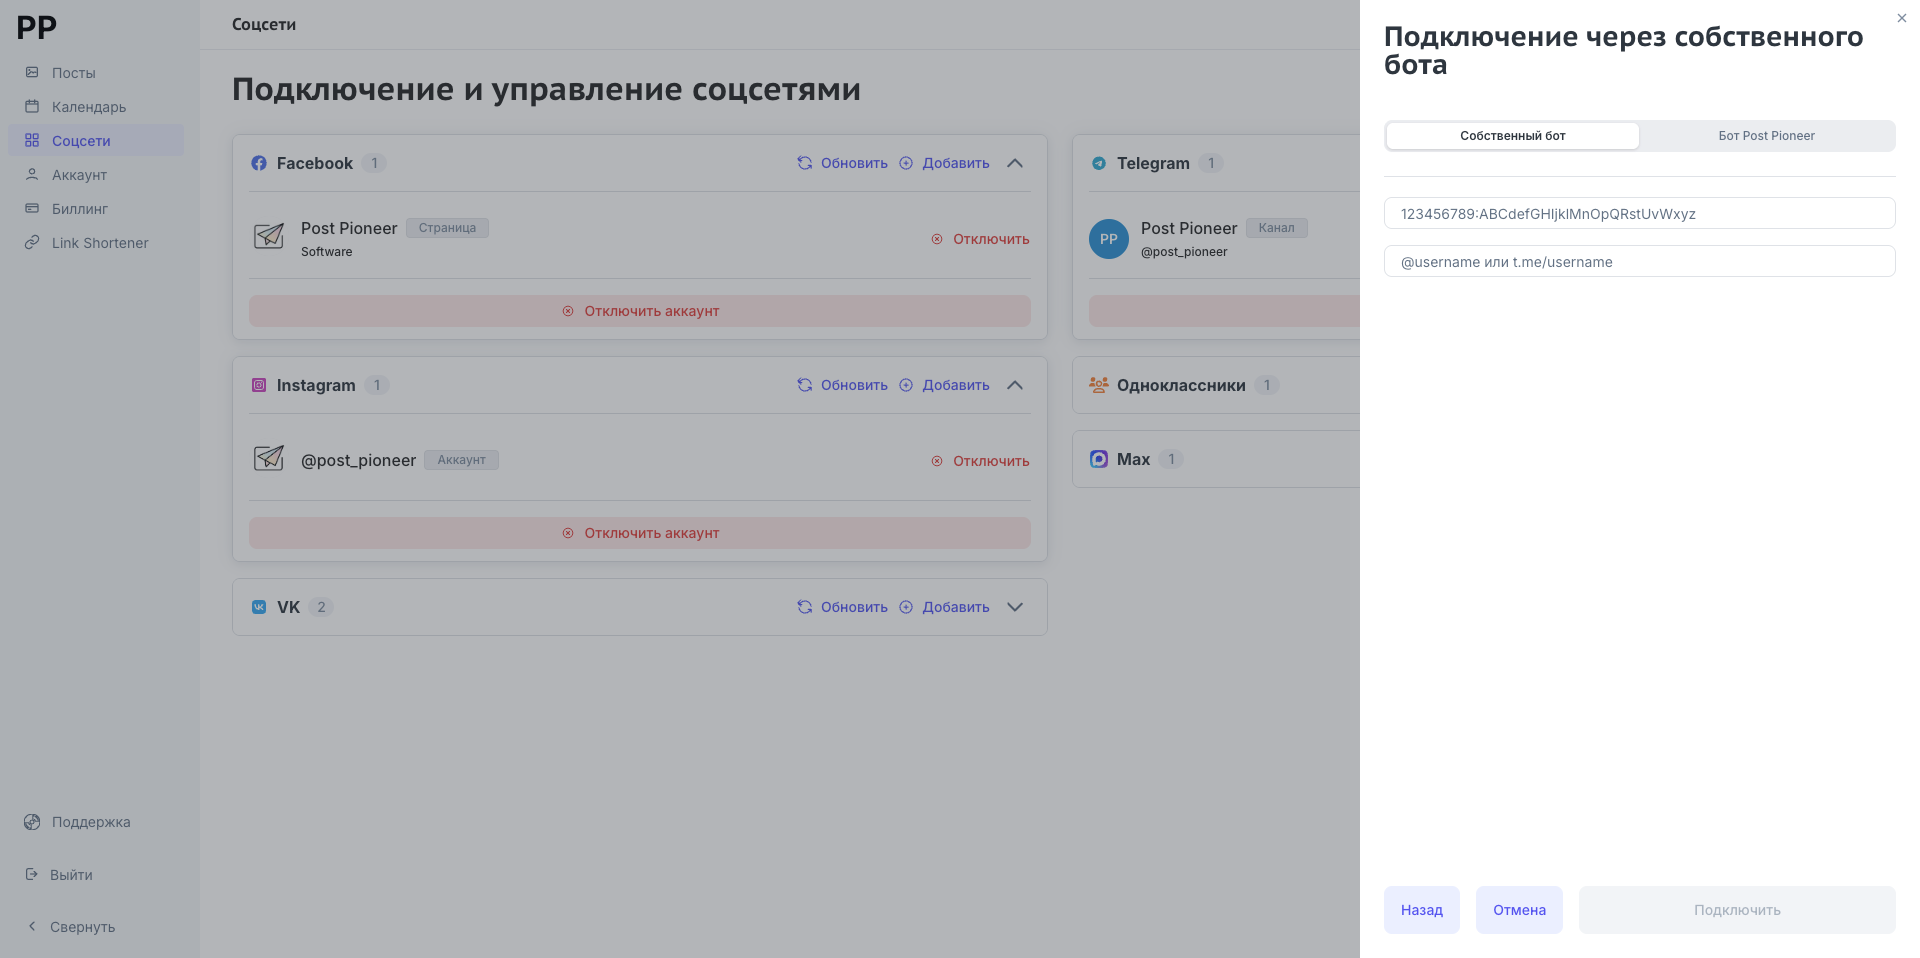Click the Facebook refresh icon
This screenshot has width=1920, height=958.
(x=804, y=163)
